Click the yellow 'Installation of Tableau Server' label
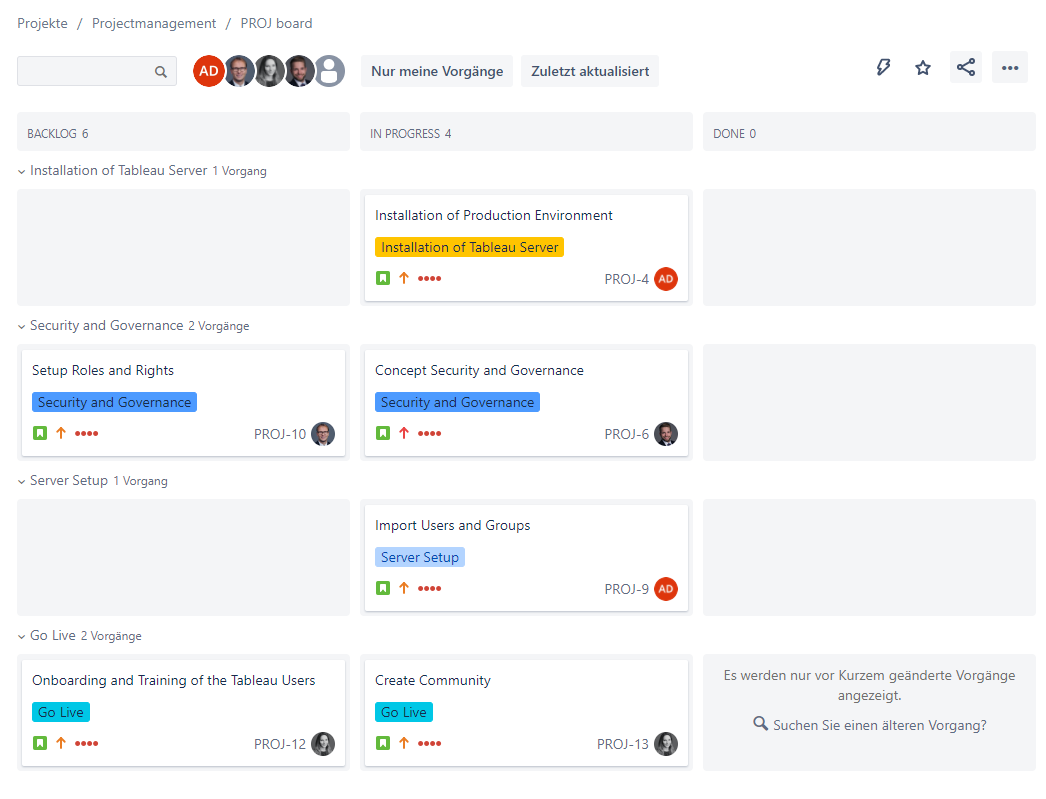Viewport: 1046px width, 799px height. click(x=469, y=246)
